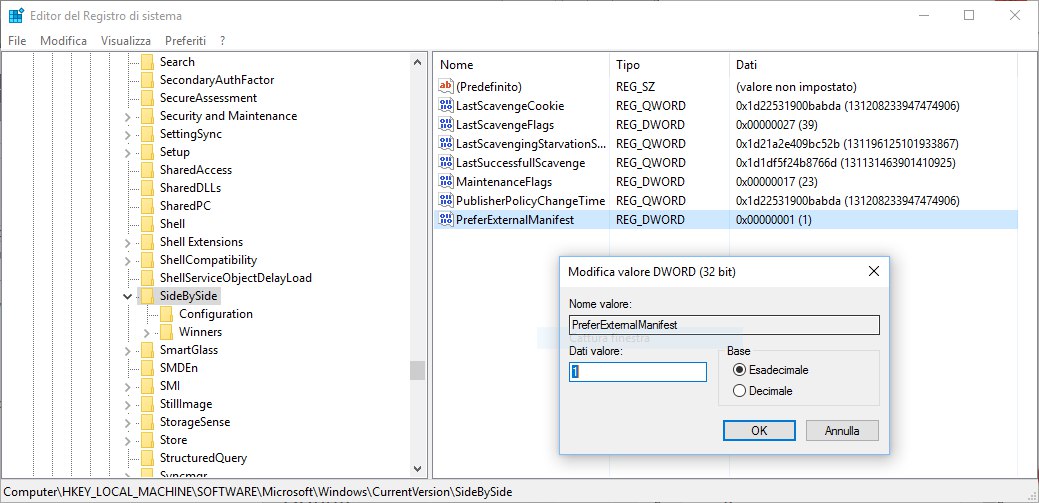
Task: Click the Winners folder icon
Action: 167,332
